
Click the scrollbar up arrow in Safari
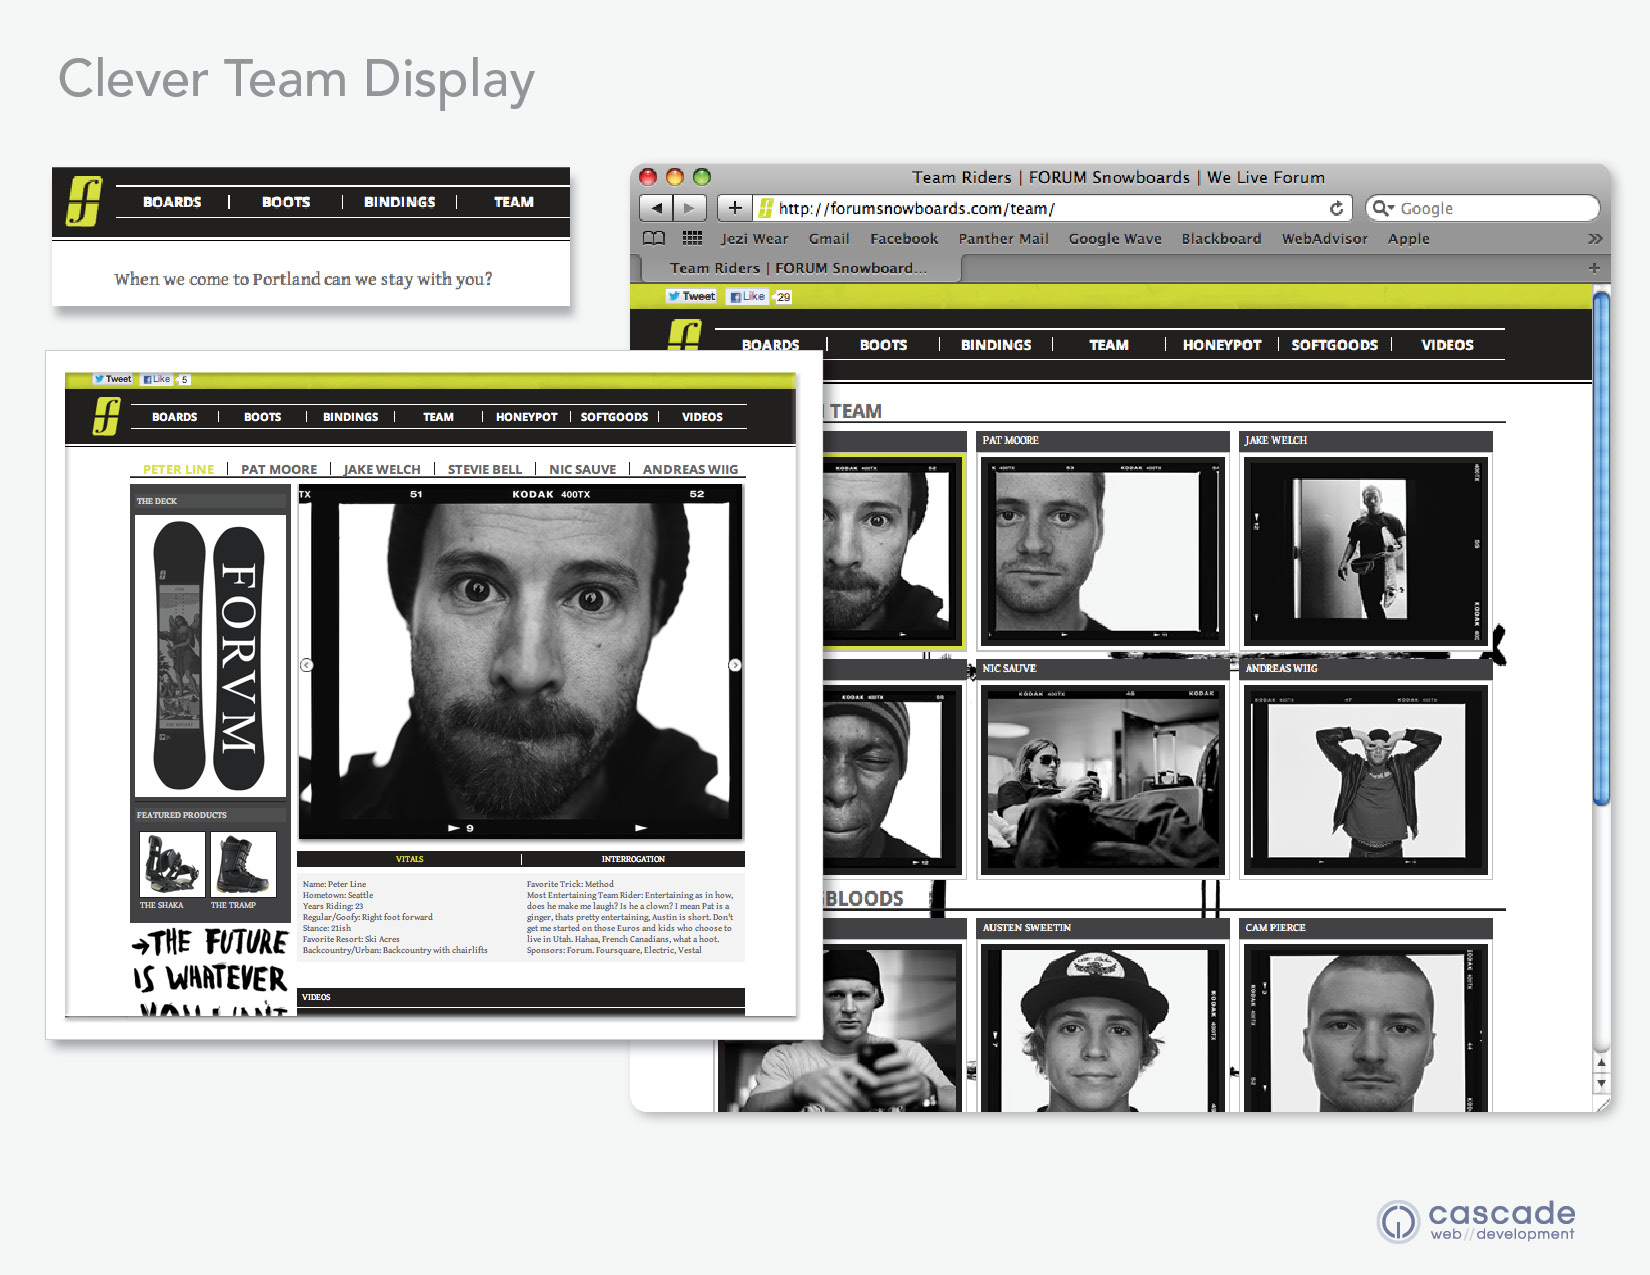[1601, 1063]
